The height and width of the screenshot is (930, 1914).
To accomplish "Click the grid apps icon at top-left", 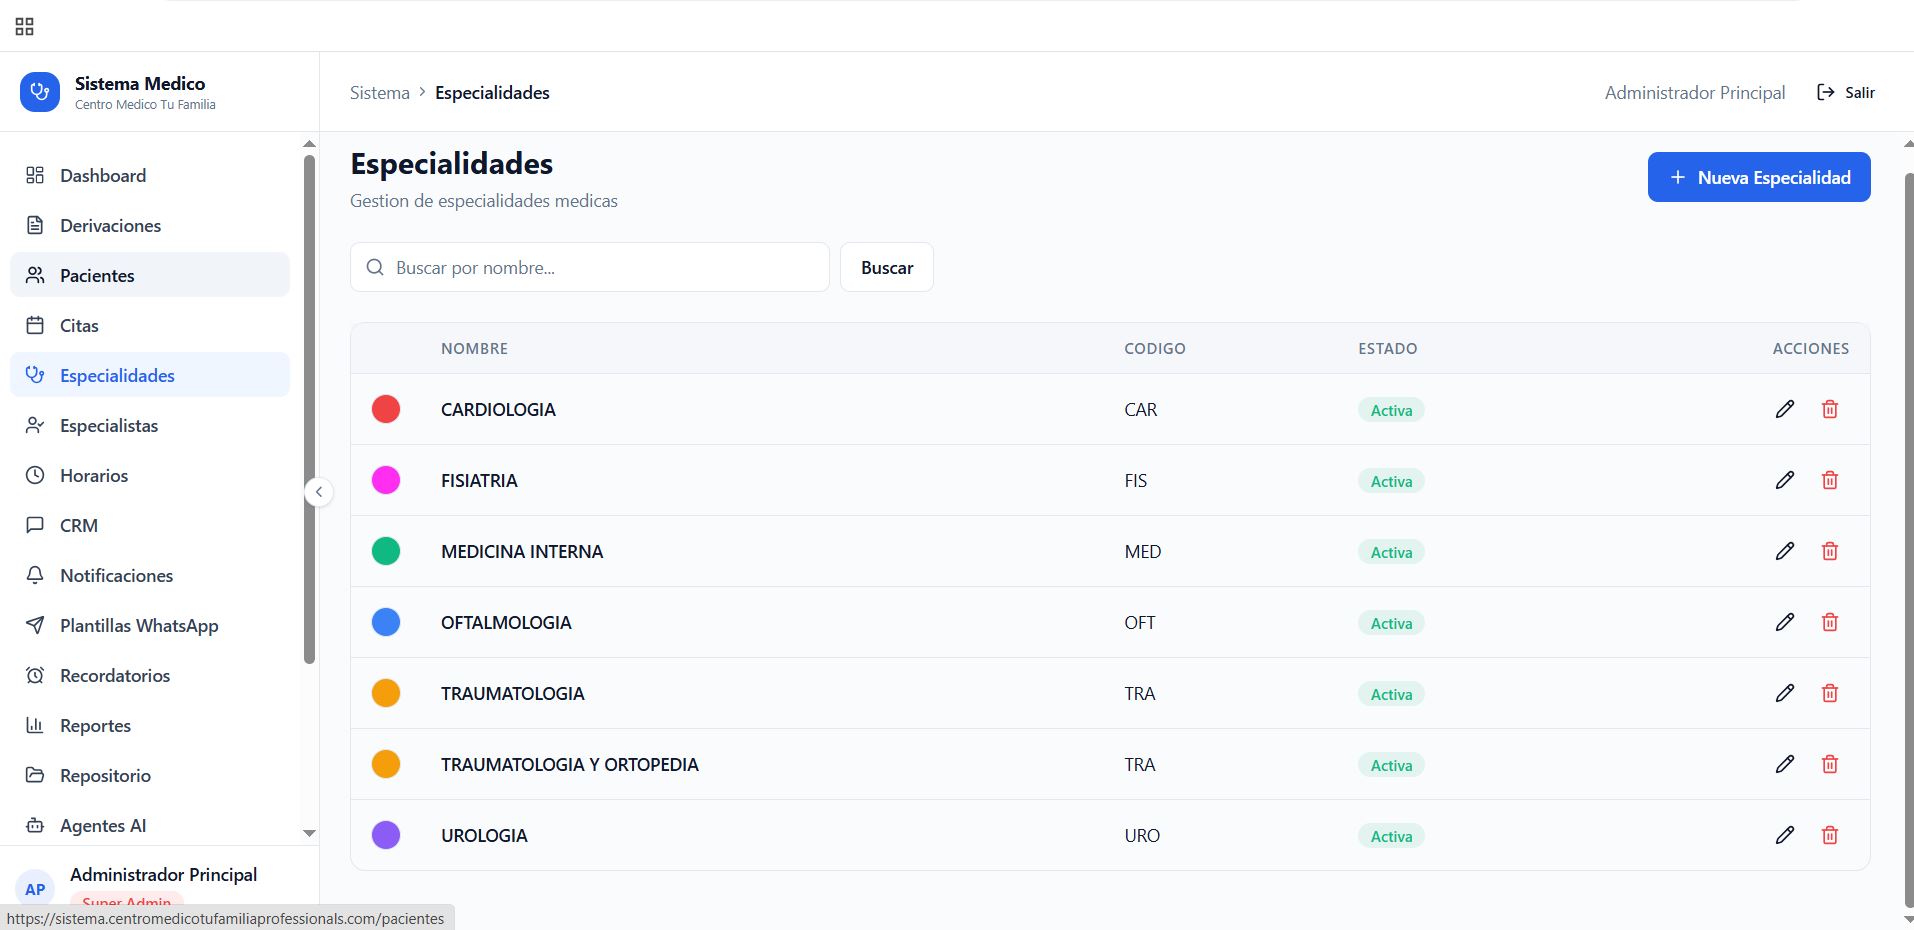I will tap(25, 27).
